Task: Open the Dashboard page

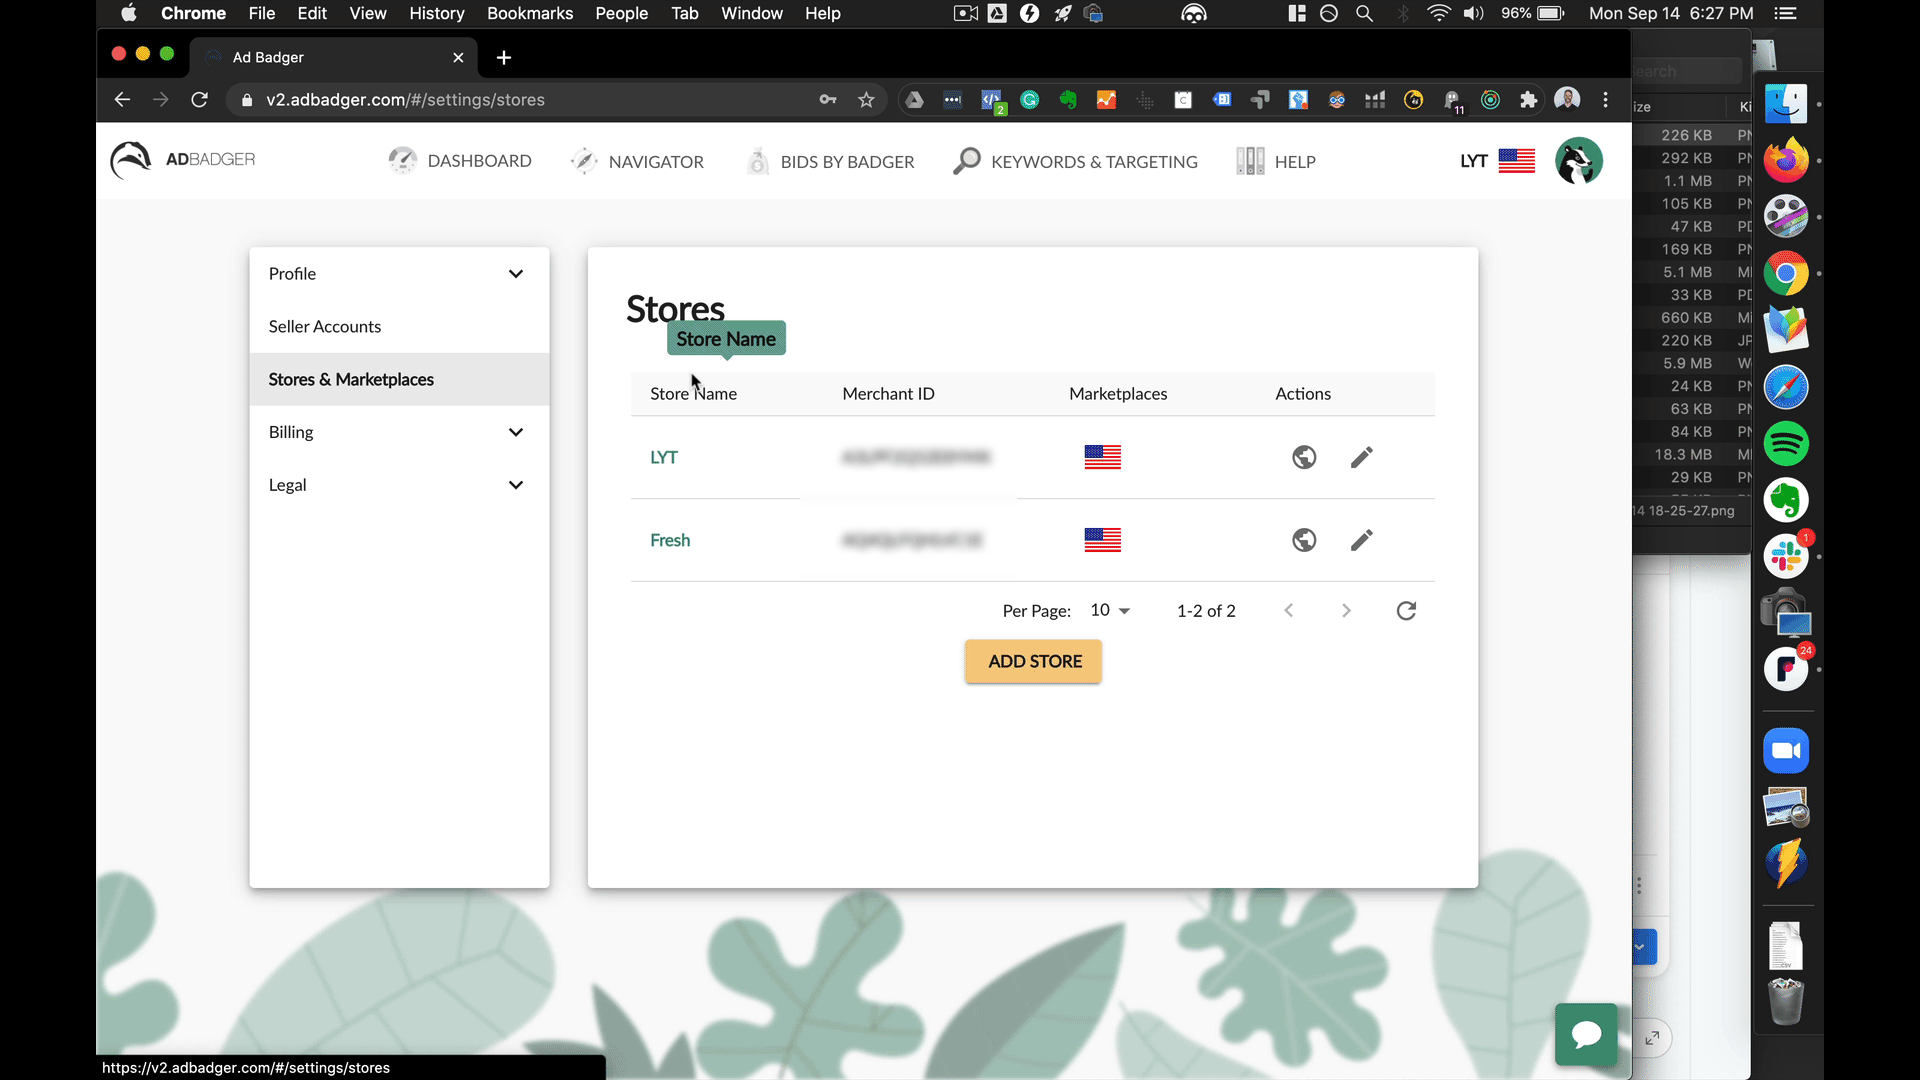Action: [460, 161]
